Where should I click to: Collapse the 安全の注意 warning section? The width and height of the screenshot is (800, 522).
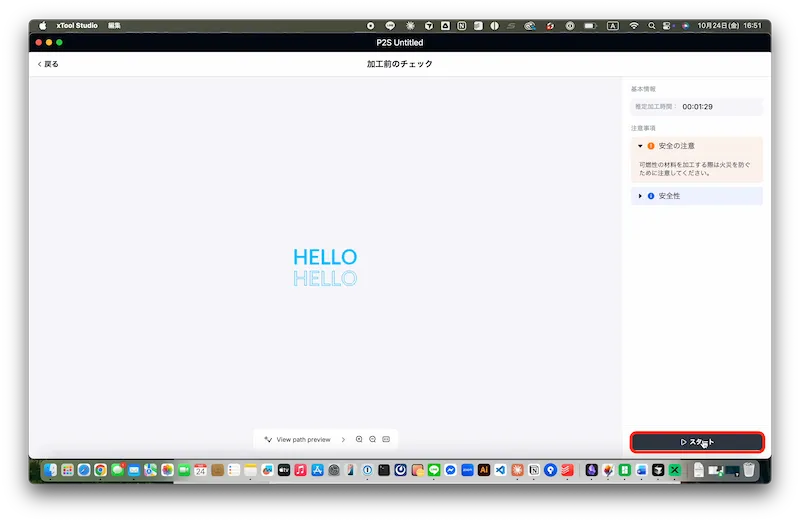(x=640, y=146)
